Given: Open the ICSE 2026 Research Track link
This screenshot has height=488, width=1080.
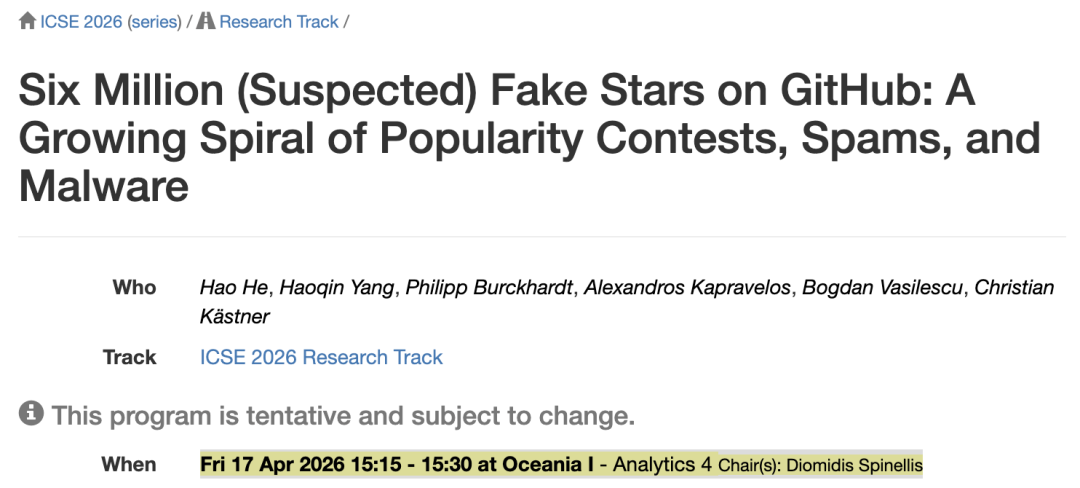Looking at the screenshot, I should tap(321, 357).
